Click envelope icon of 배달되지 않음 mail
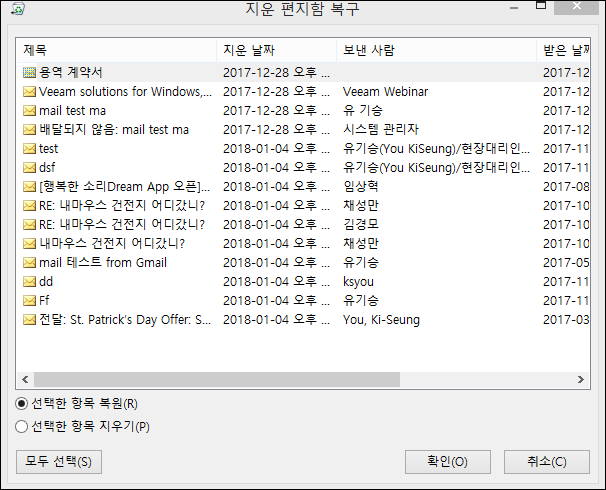Image resolution: width=606 pixels, height=490 pixels. [29, 129]
